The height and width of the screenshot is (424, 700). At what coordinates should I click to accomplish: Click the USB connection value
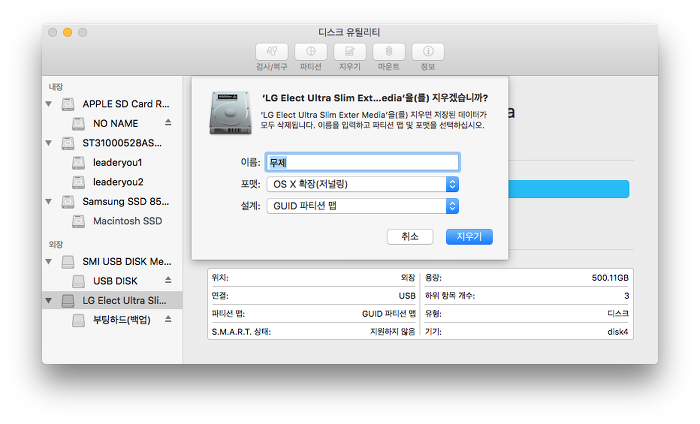407,296
